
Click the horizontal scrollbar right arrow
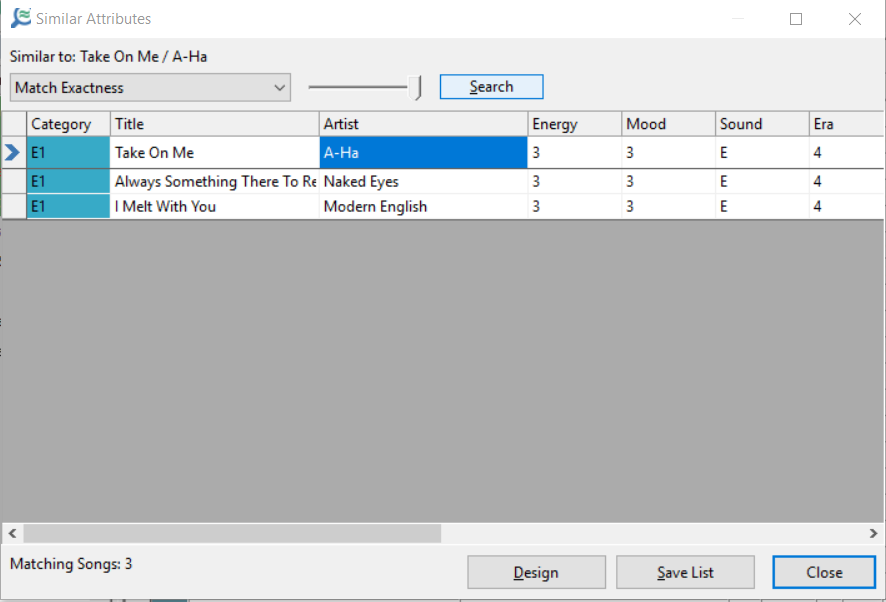[x=873, y=533]
